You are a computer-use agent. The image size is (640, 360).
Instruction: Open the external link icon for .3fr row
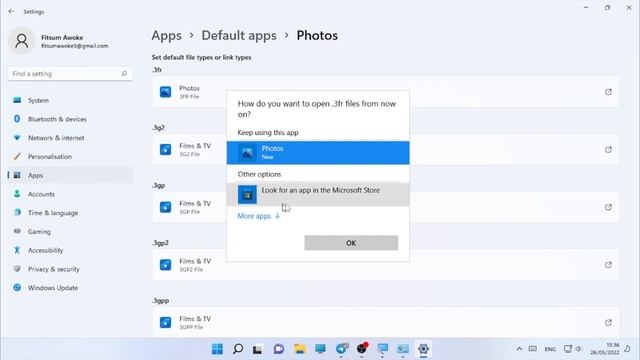point(608,92)
